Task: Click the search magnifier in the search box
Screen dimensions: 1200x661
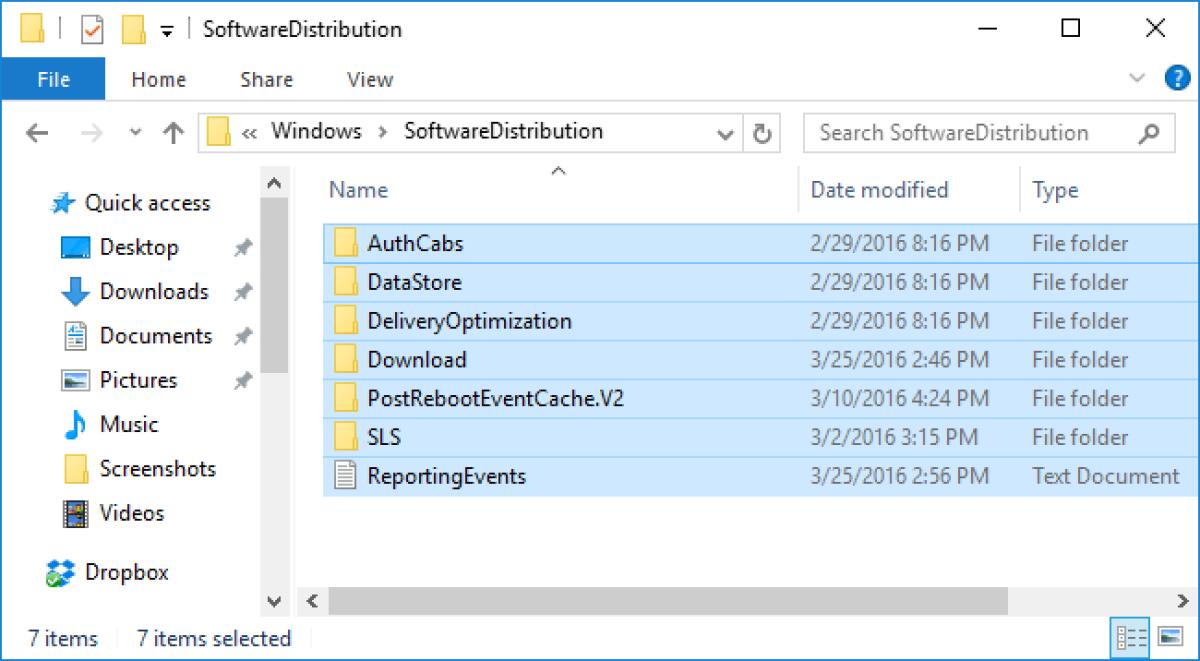Action: click(x=1150, y=132)
